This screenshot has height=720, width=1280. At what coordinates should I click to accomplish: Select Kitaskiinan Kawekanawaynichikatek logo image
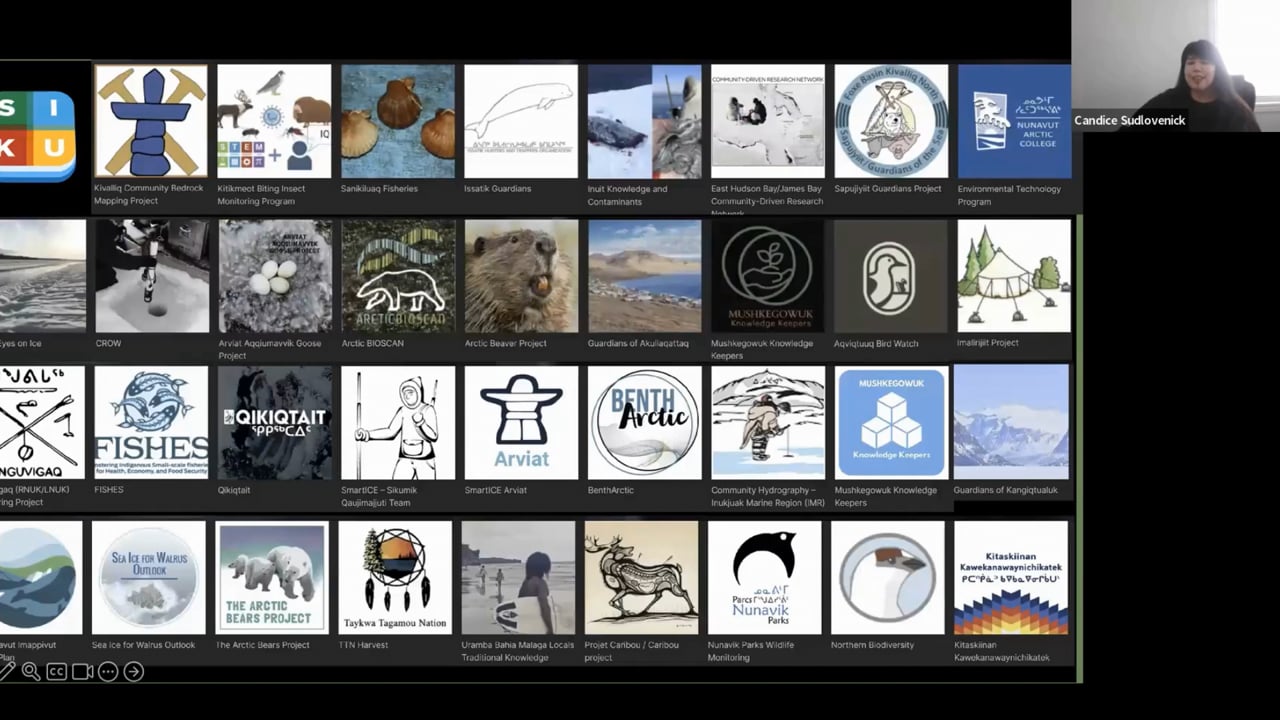[1011, 577]
